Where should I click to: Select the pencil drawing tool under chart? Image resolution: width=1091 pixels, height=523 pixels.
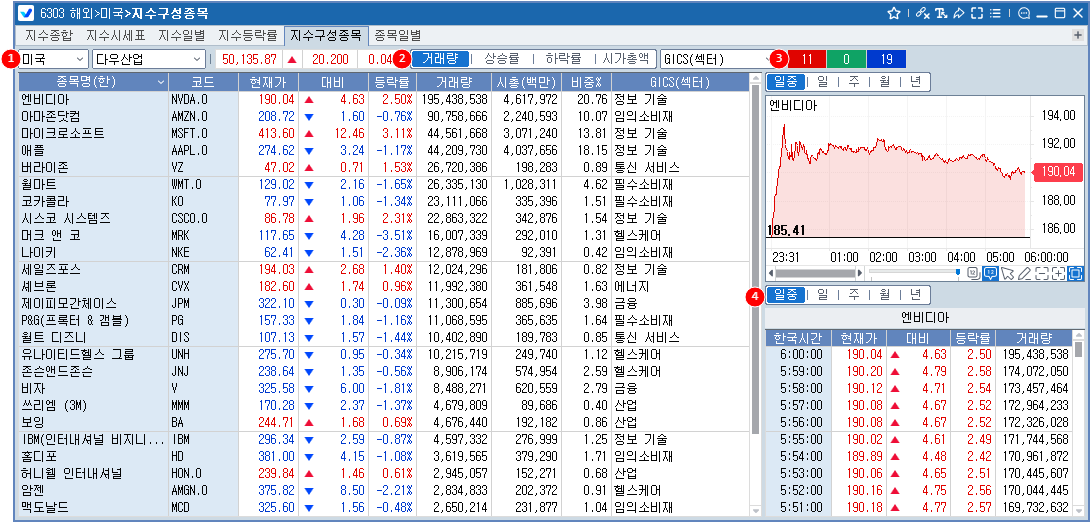(x=1024, y=273)
